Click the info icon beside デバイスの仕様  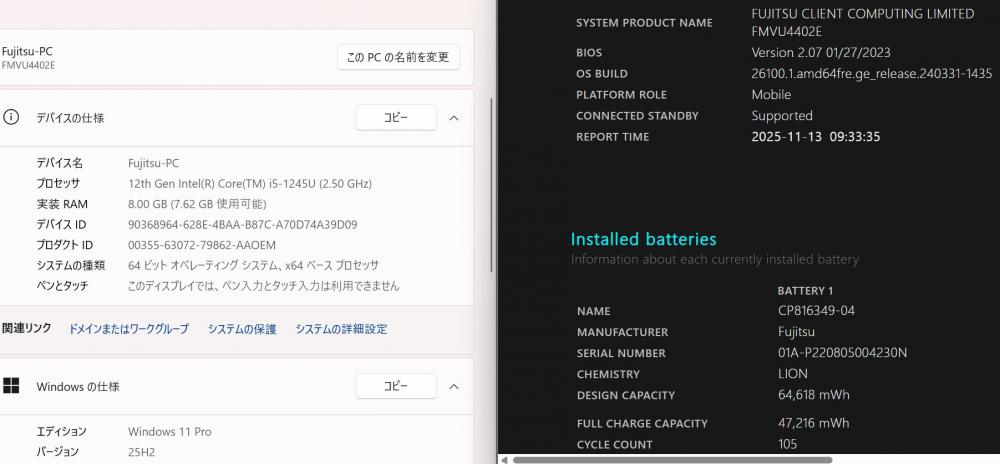12,117
